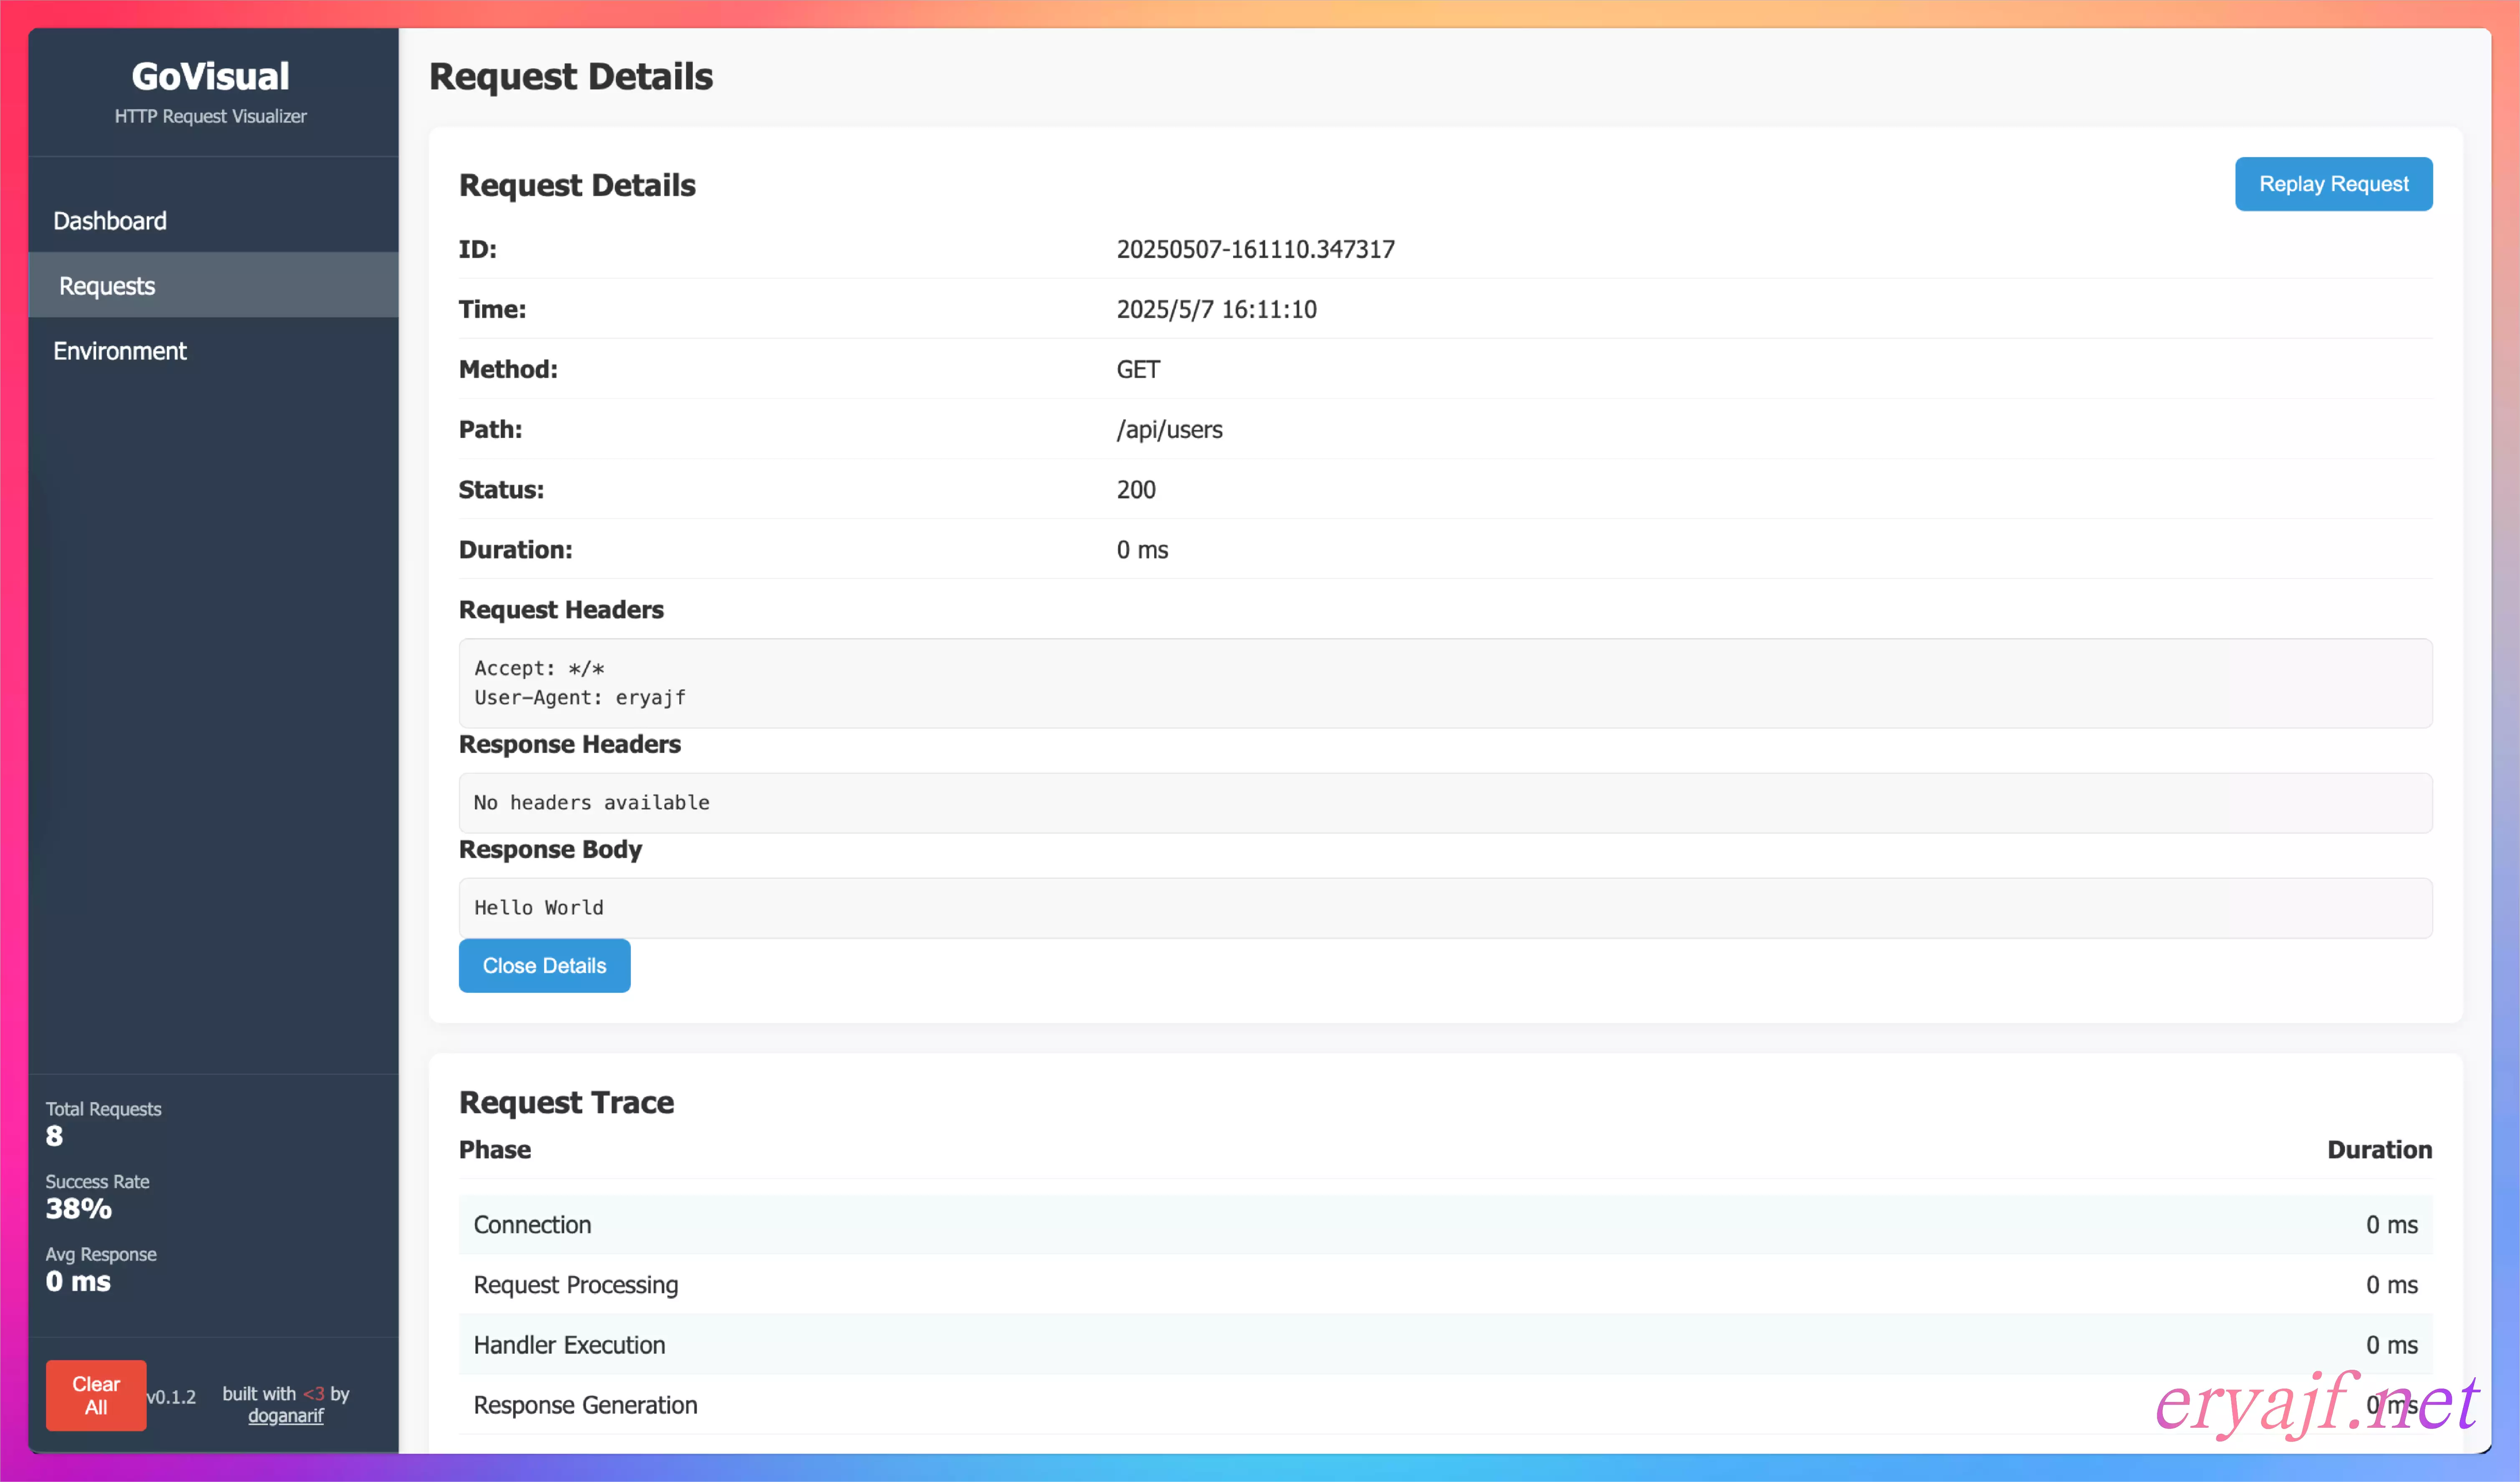Click the Duration 0 ms detail value
Viewport: 2520px width, 1482px height.
(1142, 549)
